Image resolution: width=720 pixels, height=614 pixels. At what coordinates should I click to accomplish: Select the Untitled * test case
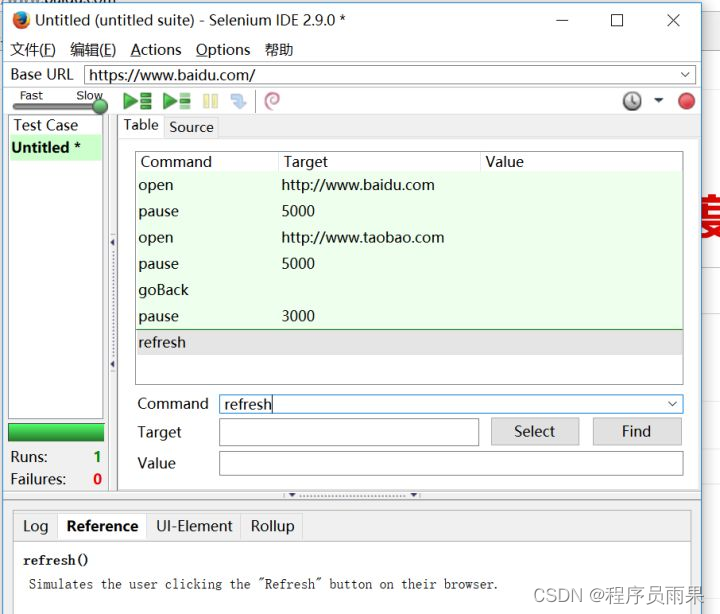pos(56,147)
